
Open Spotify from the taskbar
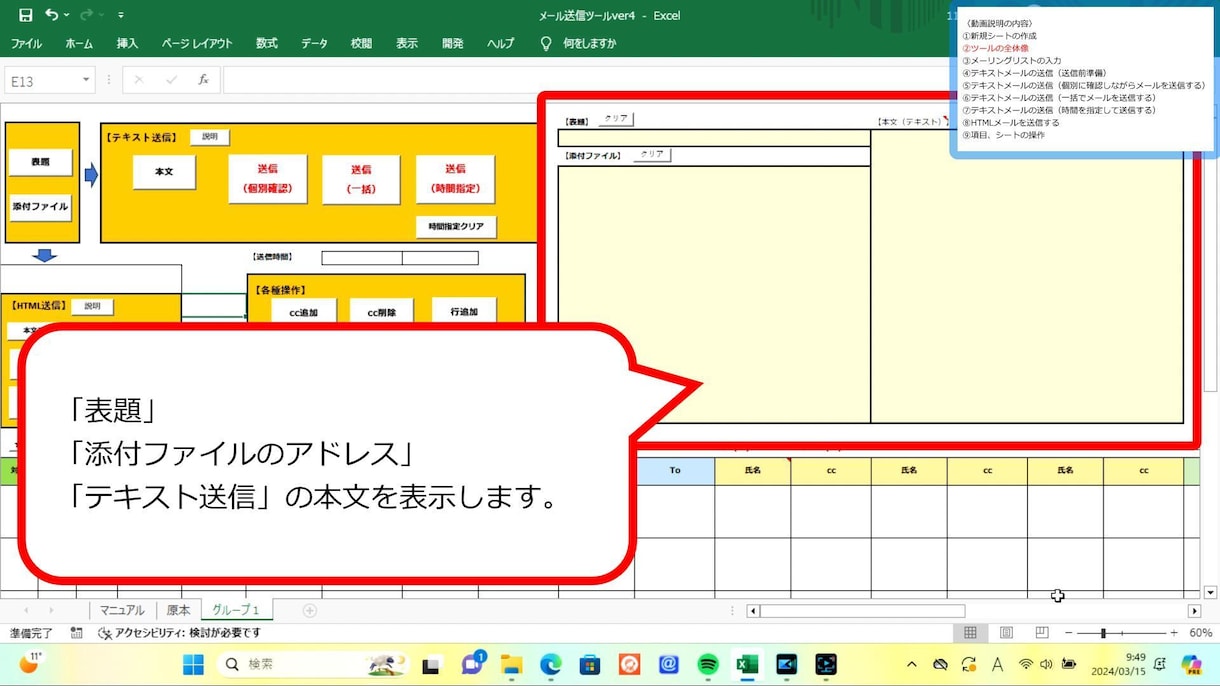click(708, 664)
